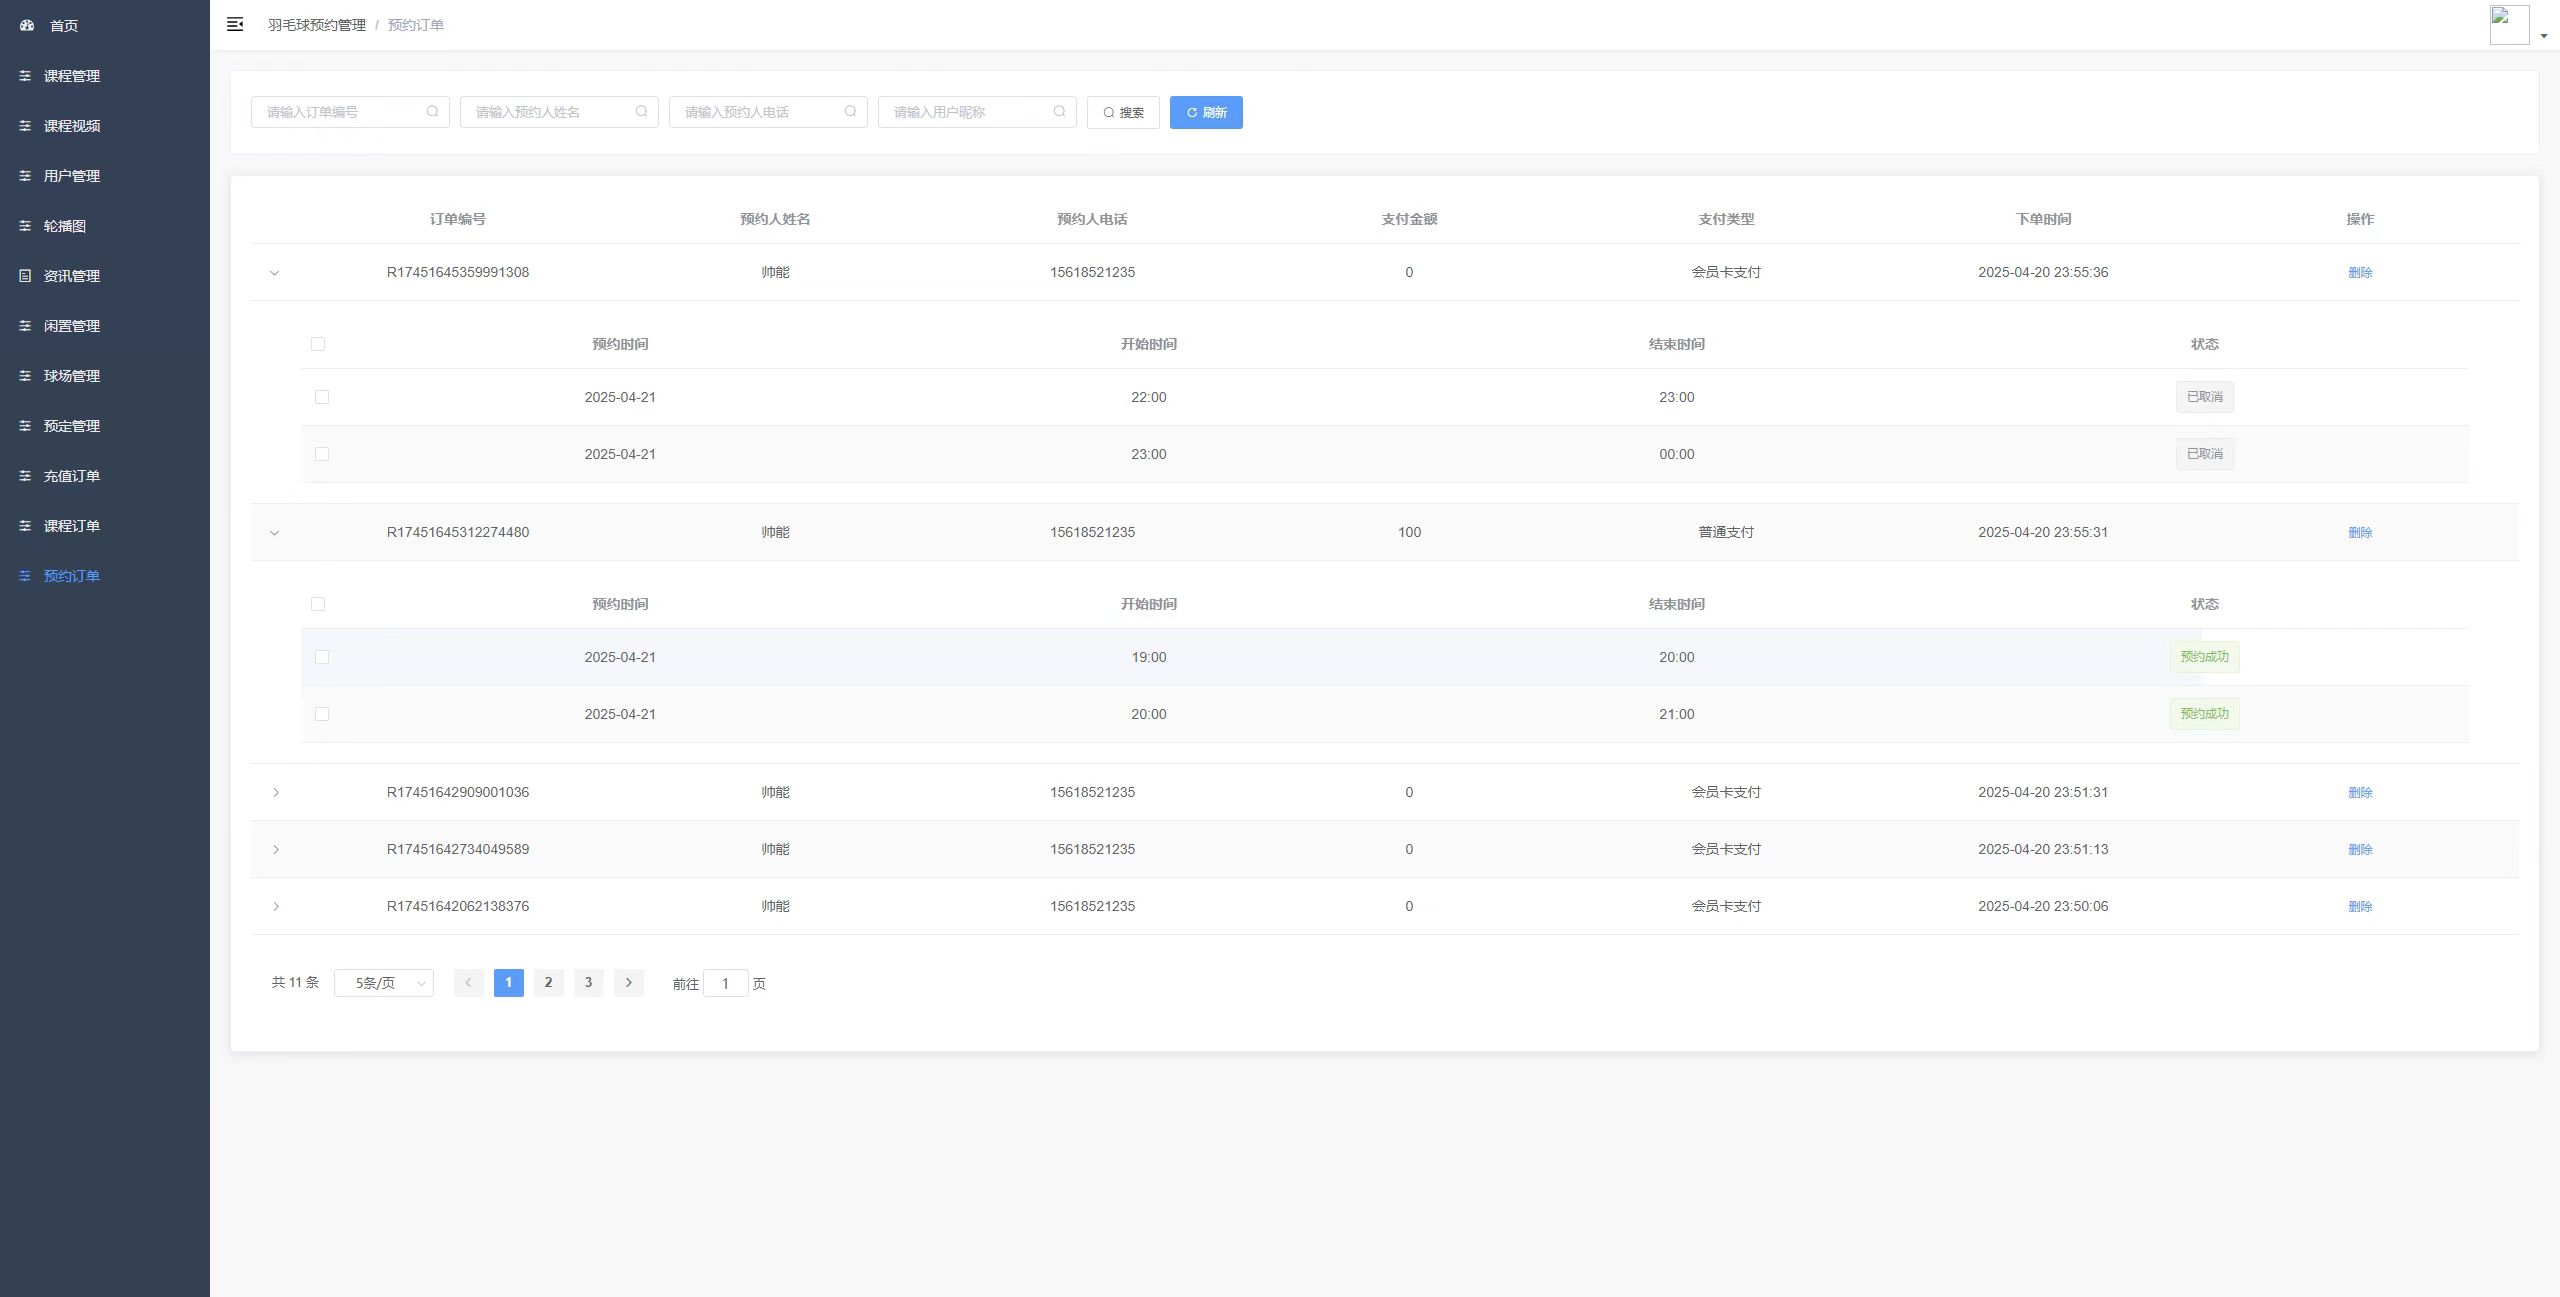Click the icon beside 课程订单
Image resolution: width=2560 pixels, height=1297 pixels.
[25, 525]
